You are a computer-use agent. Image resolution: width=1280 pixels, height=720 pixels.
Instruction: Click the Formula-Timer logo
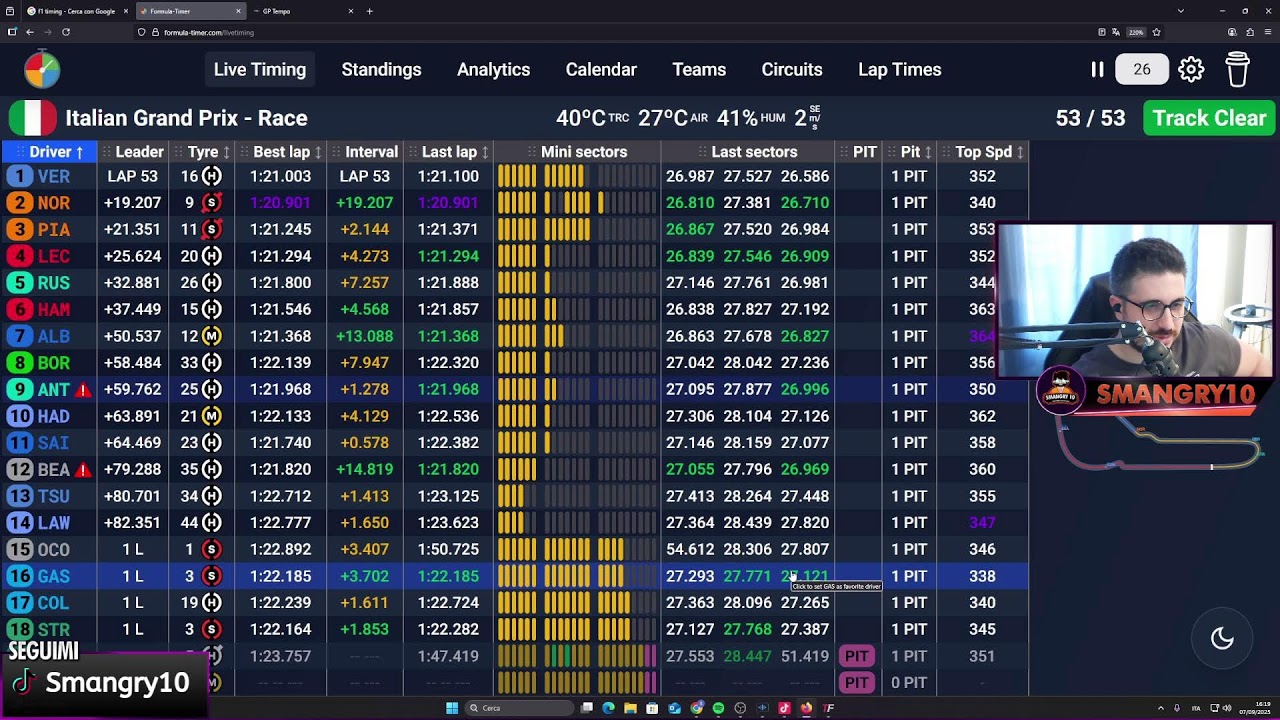point(42,69)
